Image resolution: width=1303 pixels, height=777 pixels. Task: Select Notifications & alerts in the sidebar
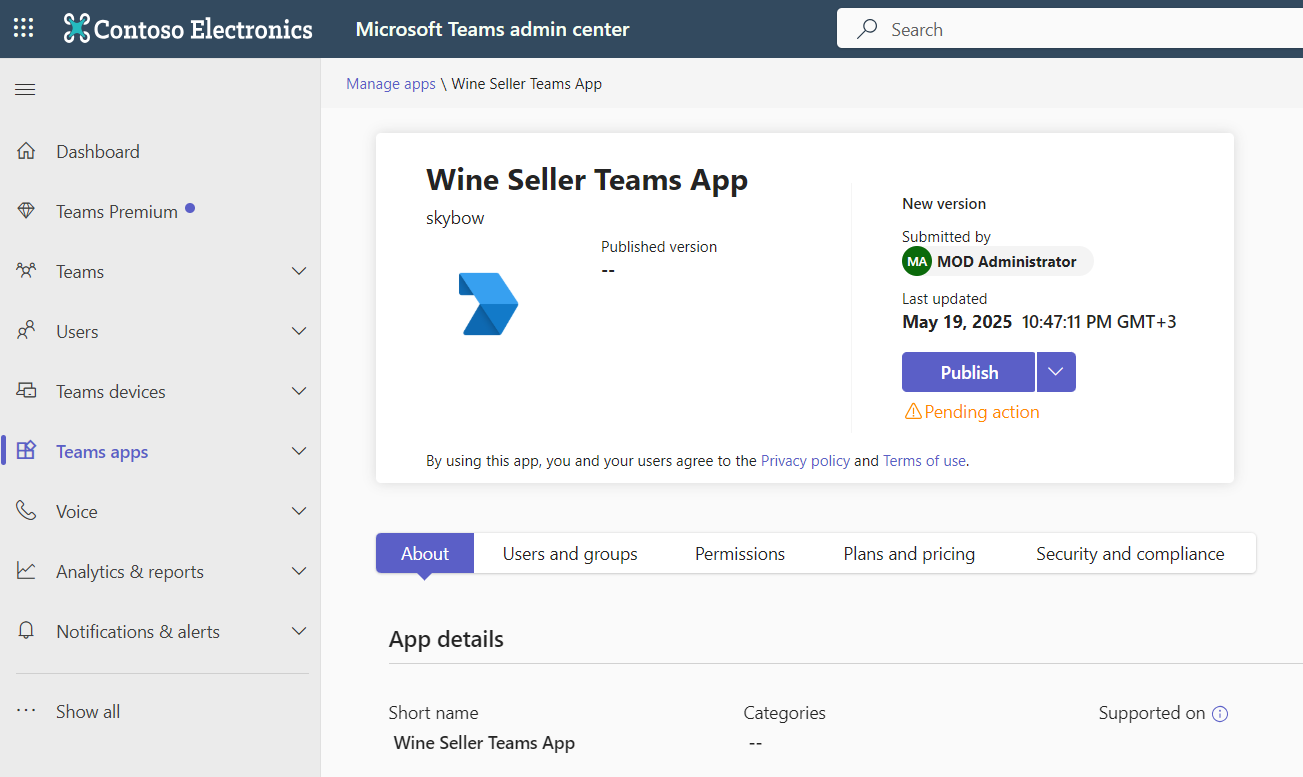tap(138, 632)
